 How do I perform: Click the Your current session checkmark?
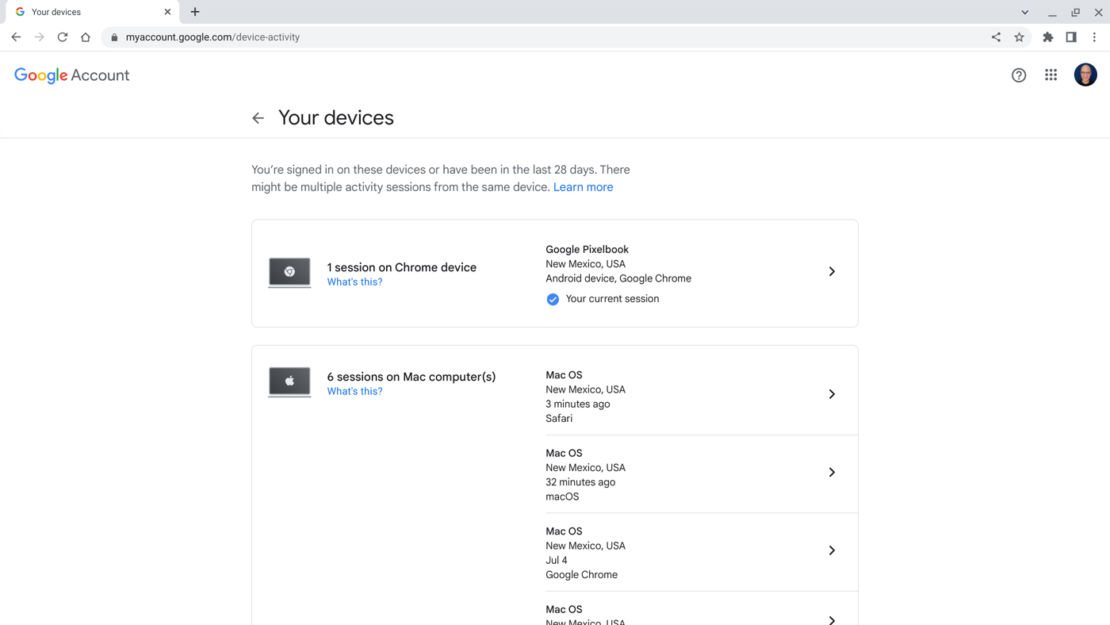(552, 298)
